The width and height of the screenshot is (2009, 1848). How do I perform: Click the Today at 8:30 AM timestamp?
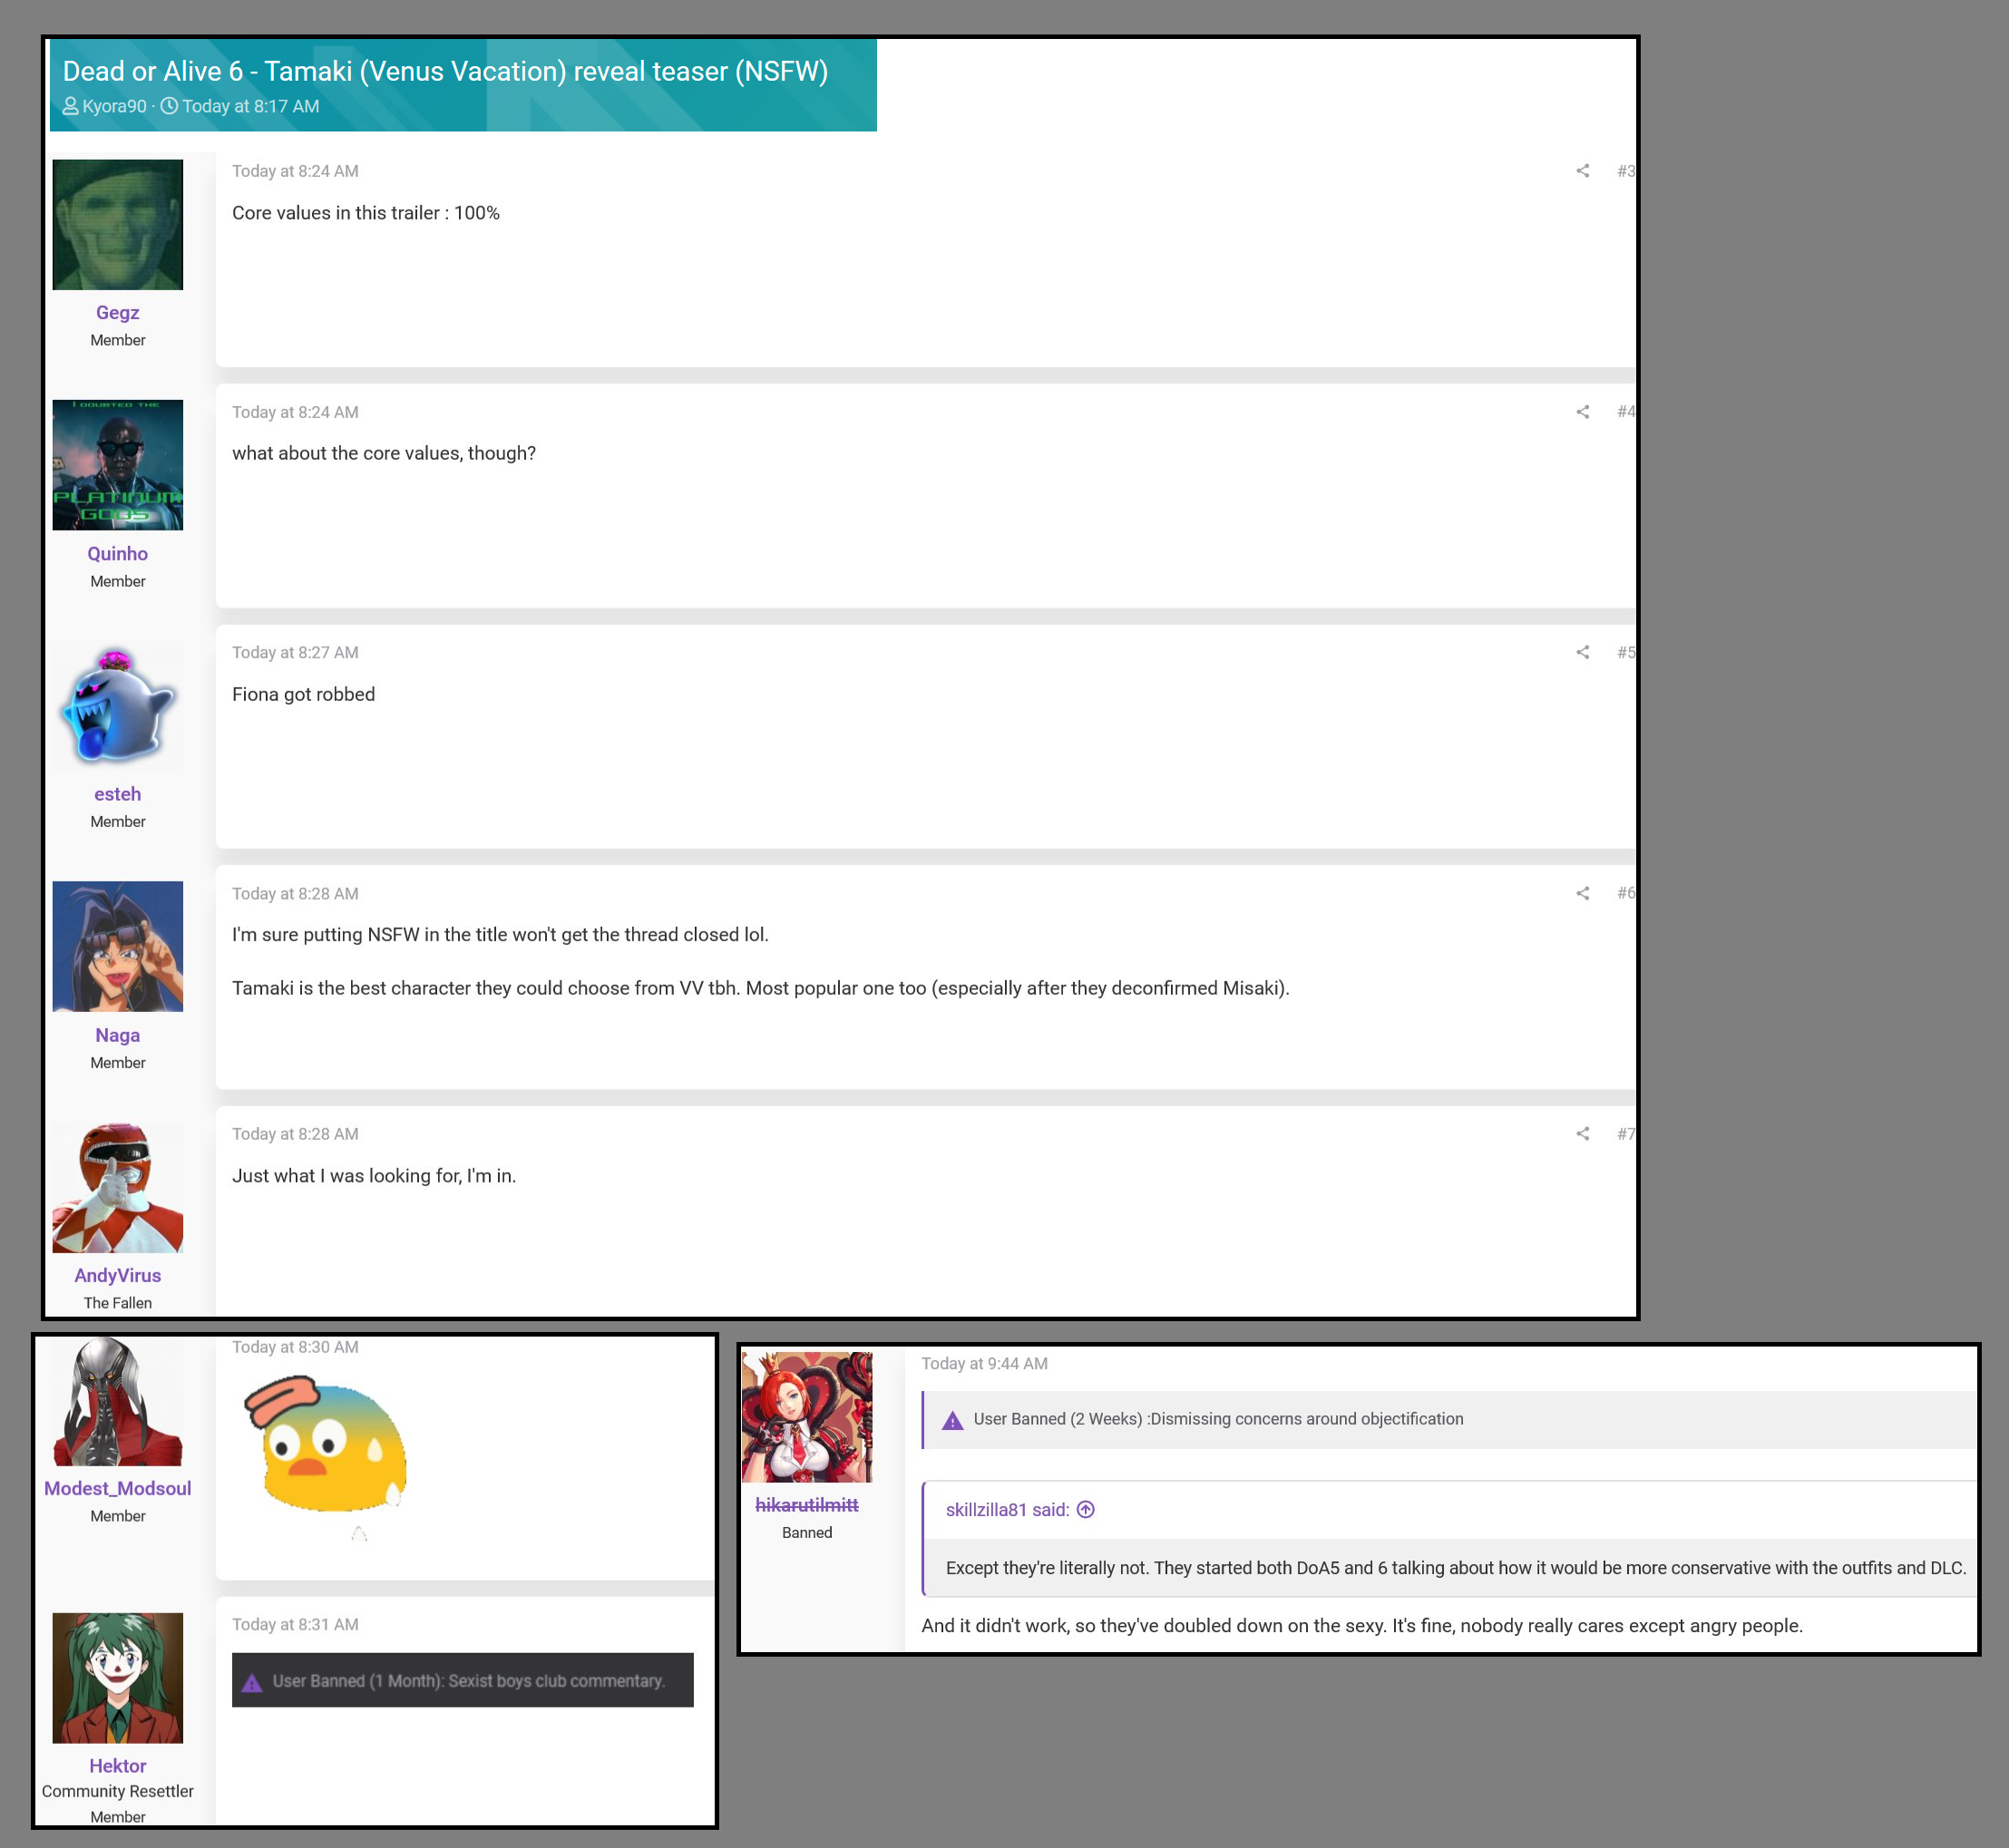tap(295, 1347)
